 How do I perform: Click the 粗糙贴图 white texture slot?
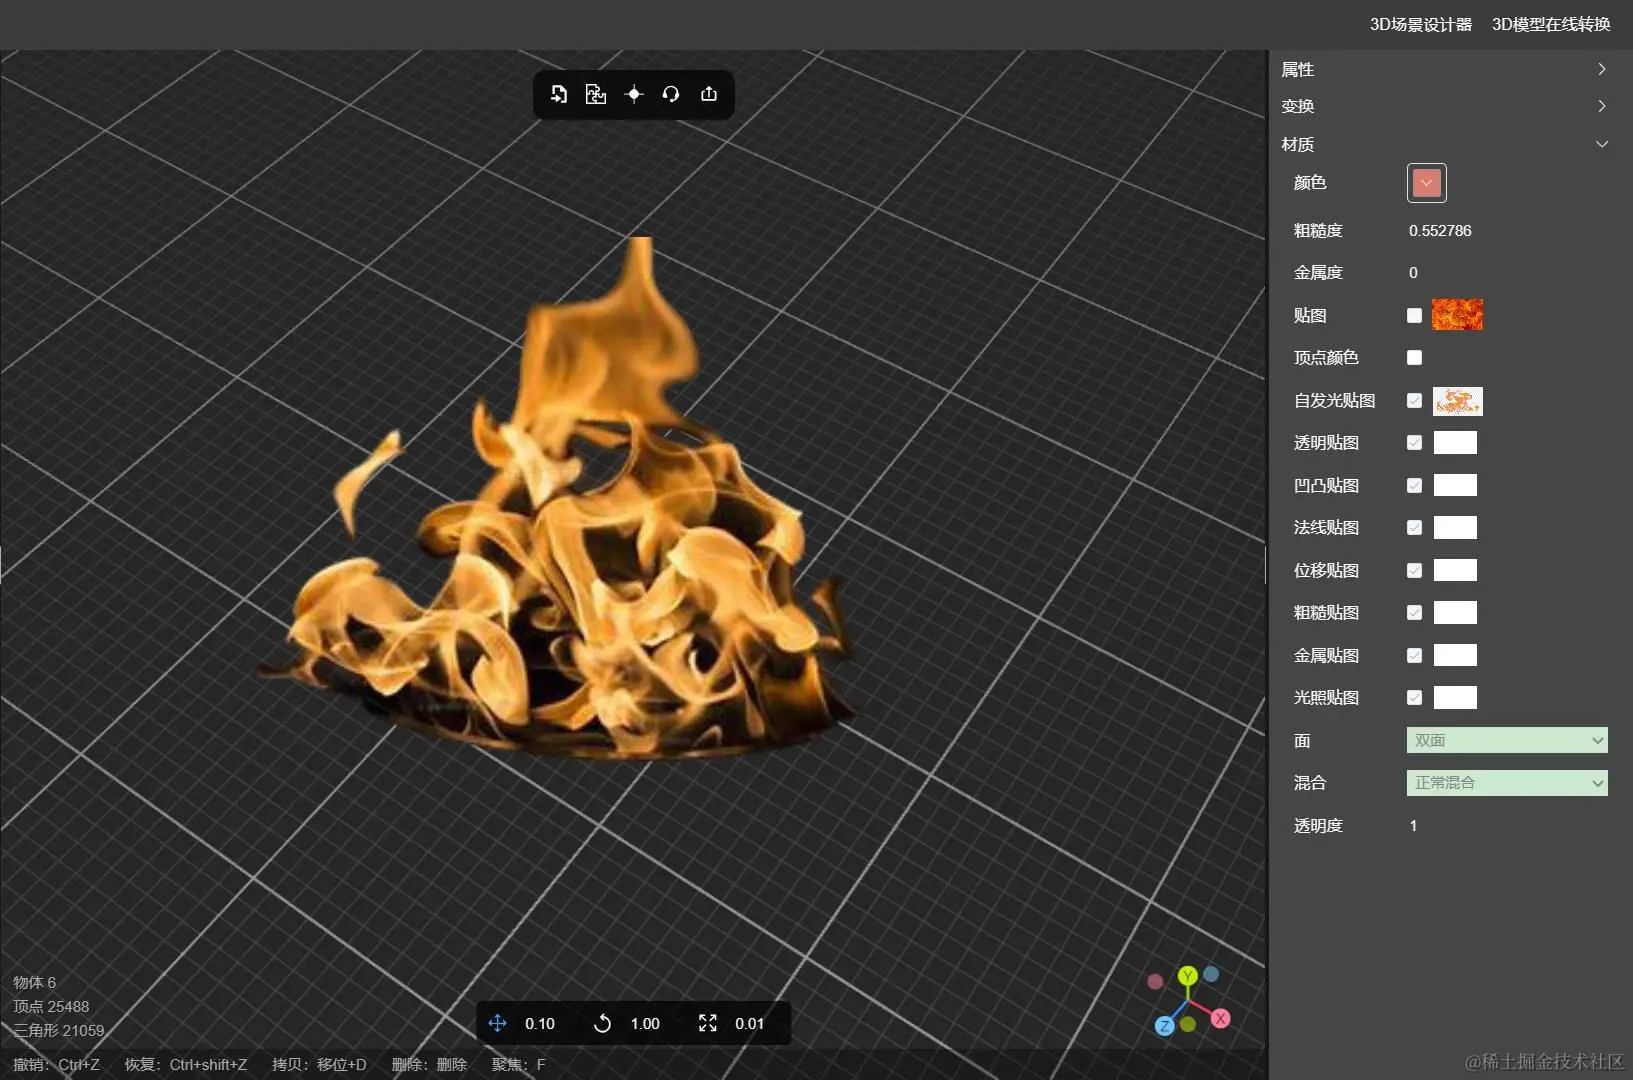click(x=1455, y=613)
